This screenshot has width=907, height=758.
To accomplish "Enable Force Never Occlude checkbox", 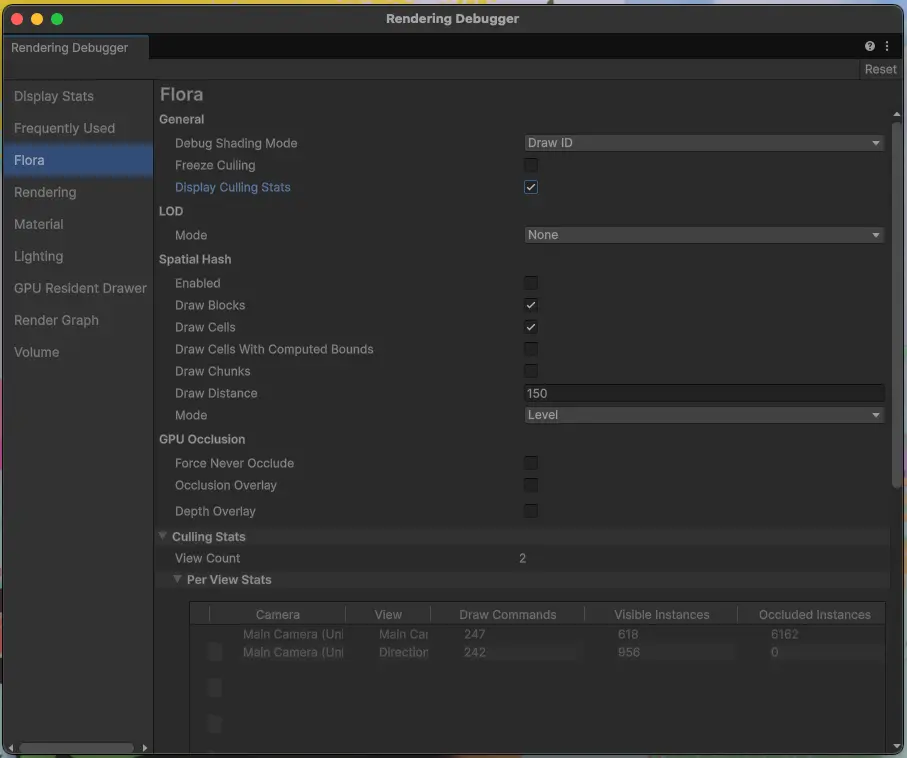I will [x=530, y=463].
